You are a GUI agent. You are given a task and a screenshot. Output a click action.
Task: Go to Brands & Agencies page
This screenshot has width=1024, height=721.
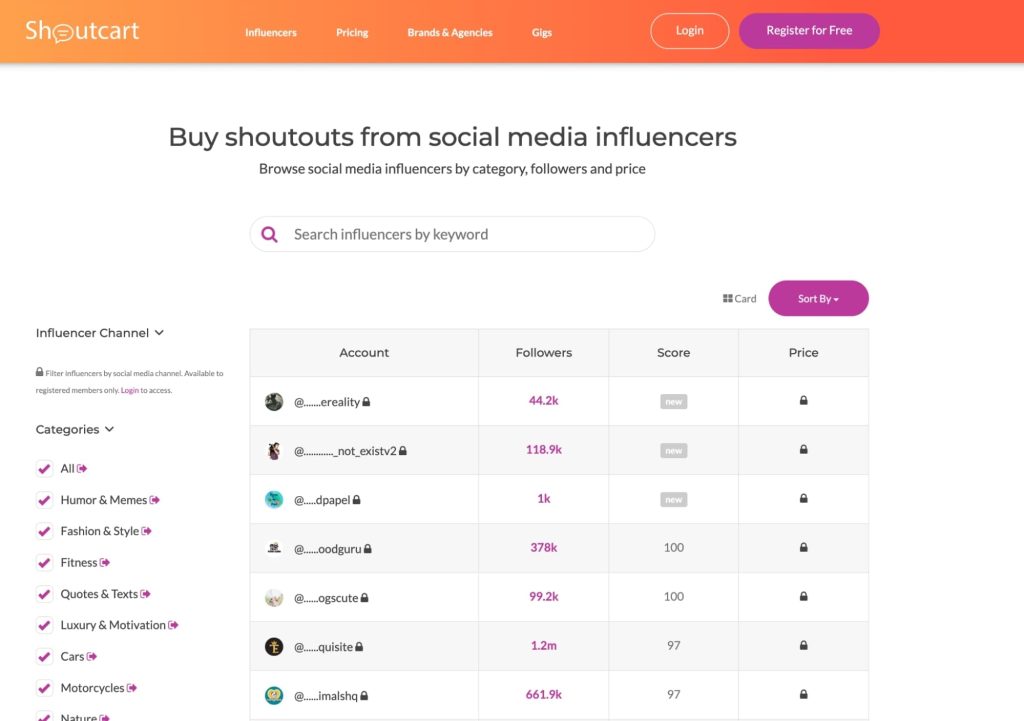[x=450, y=32]
